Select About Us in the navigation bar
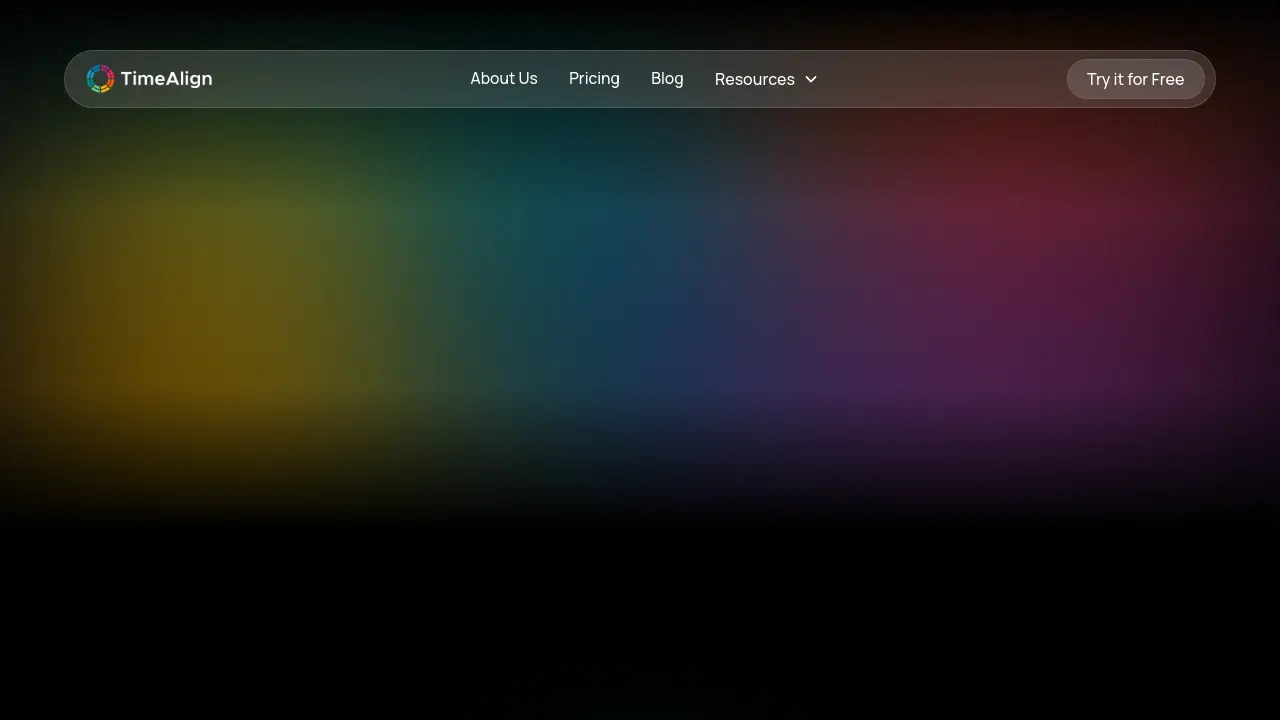 504,79
